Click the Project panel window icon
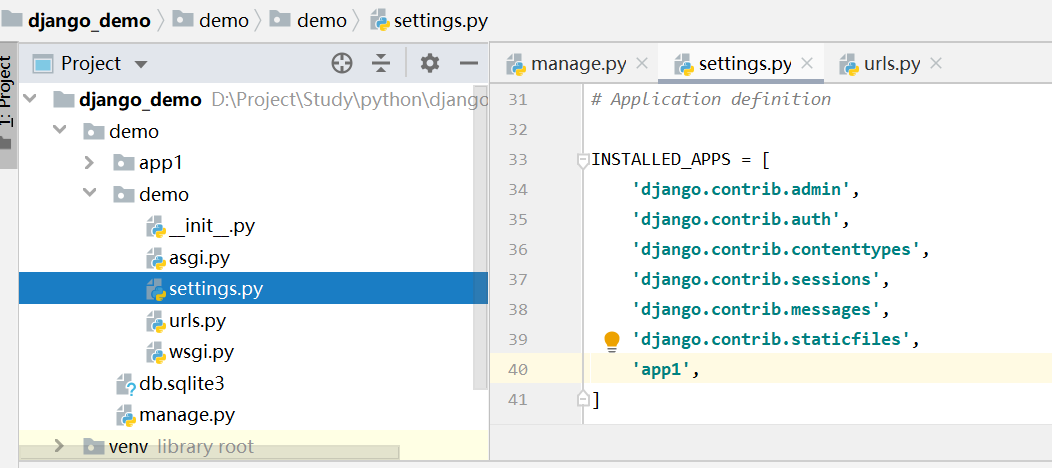 (43, 64)
